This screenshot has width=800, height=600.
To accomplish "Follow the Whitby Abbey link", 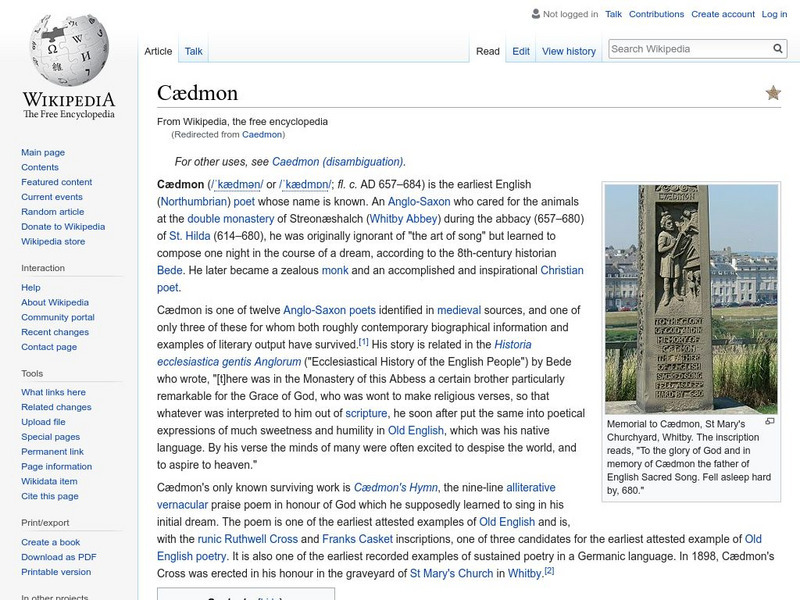I will [404, 219].
